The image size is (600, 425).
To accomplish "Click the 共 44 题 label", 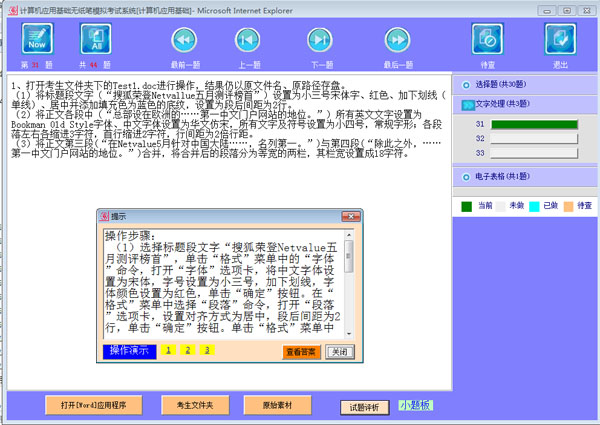I will click(95, 65).
